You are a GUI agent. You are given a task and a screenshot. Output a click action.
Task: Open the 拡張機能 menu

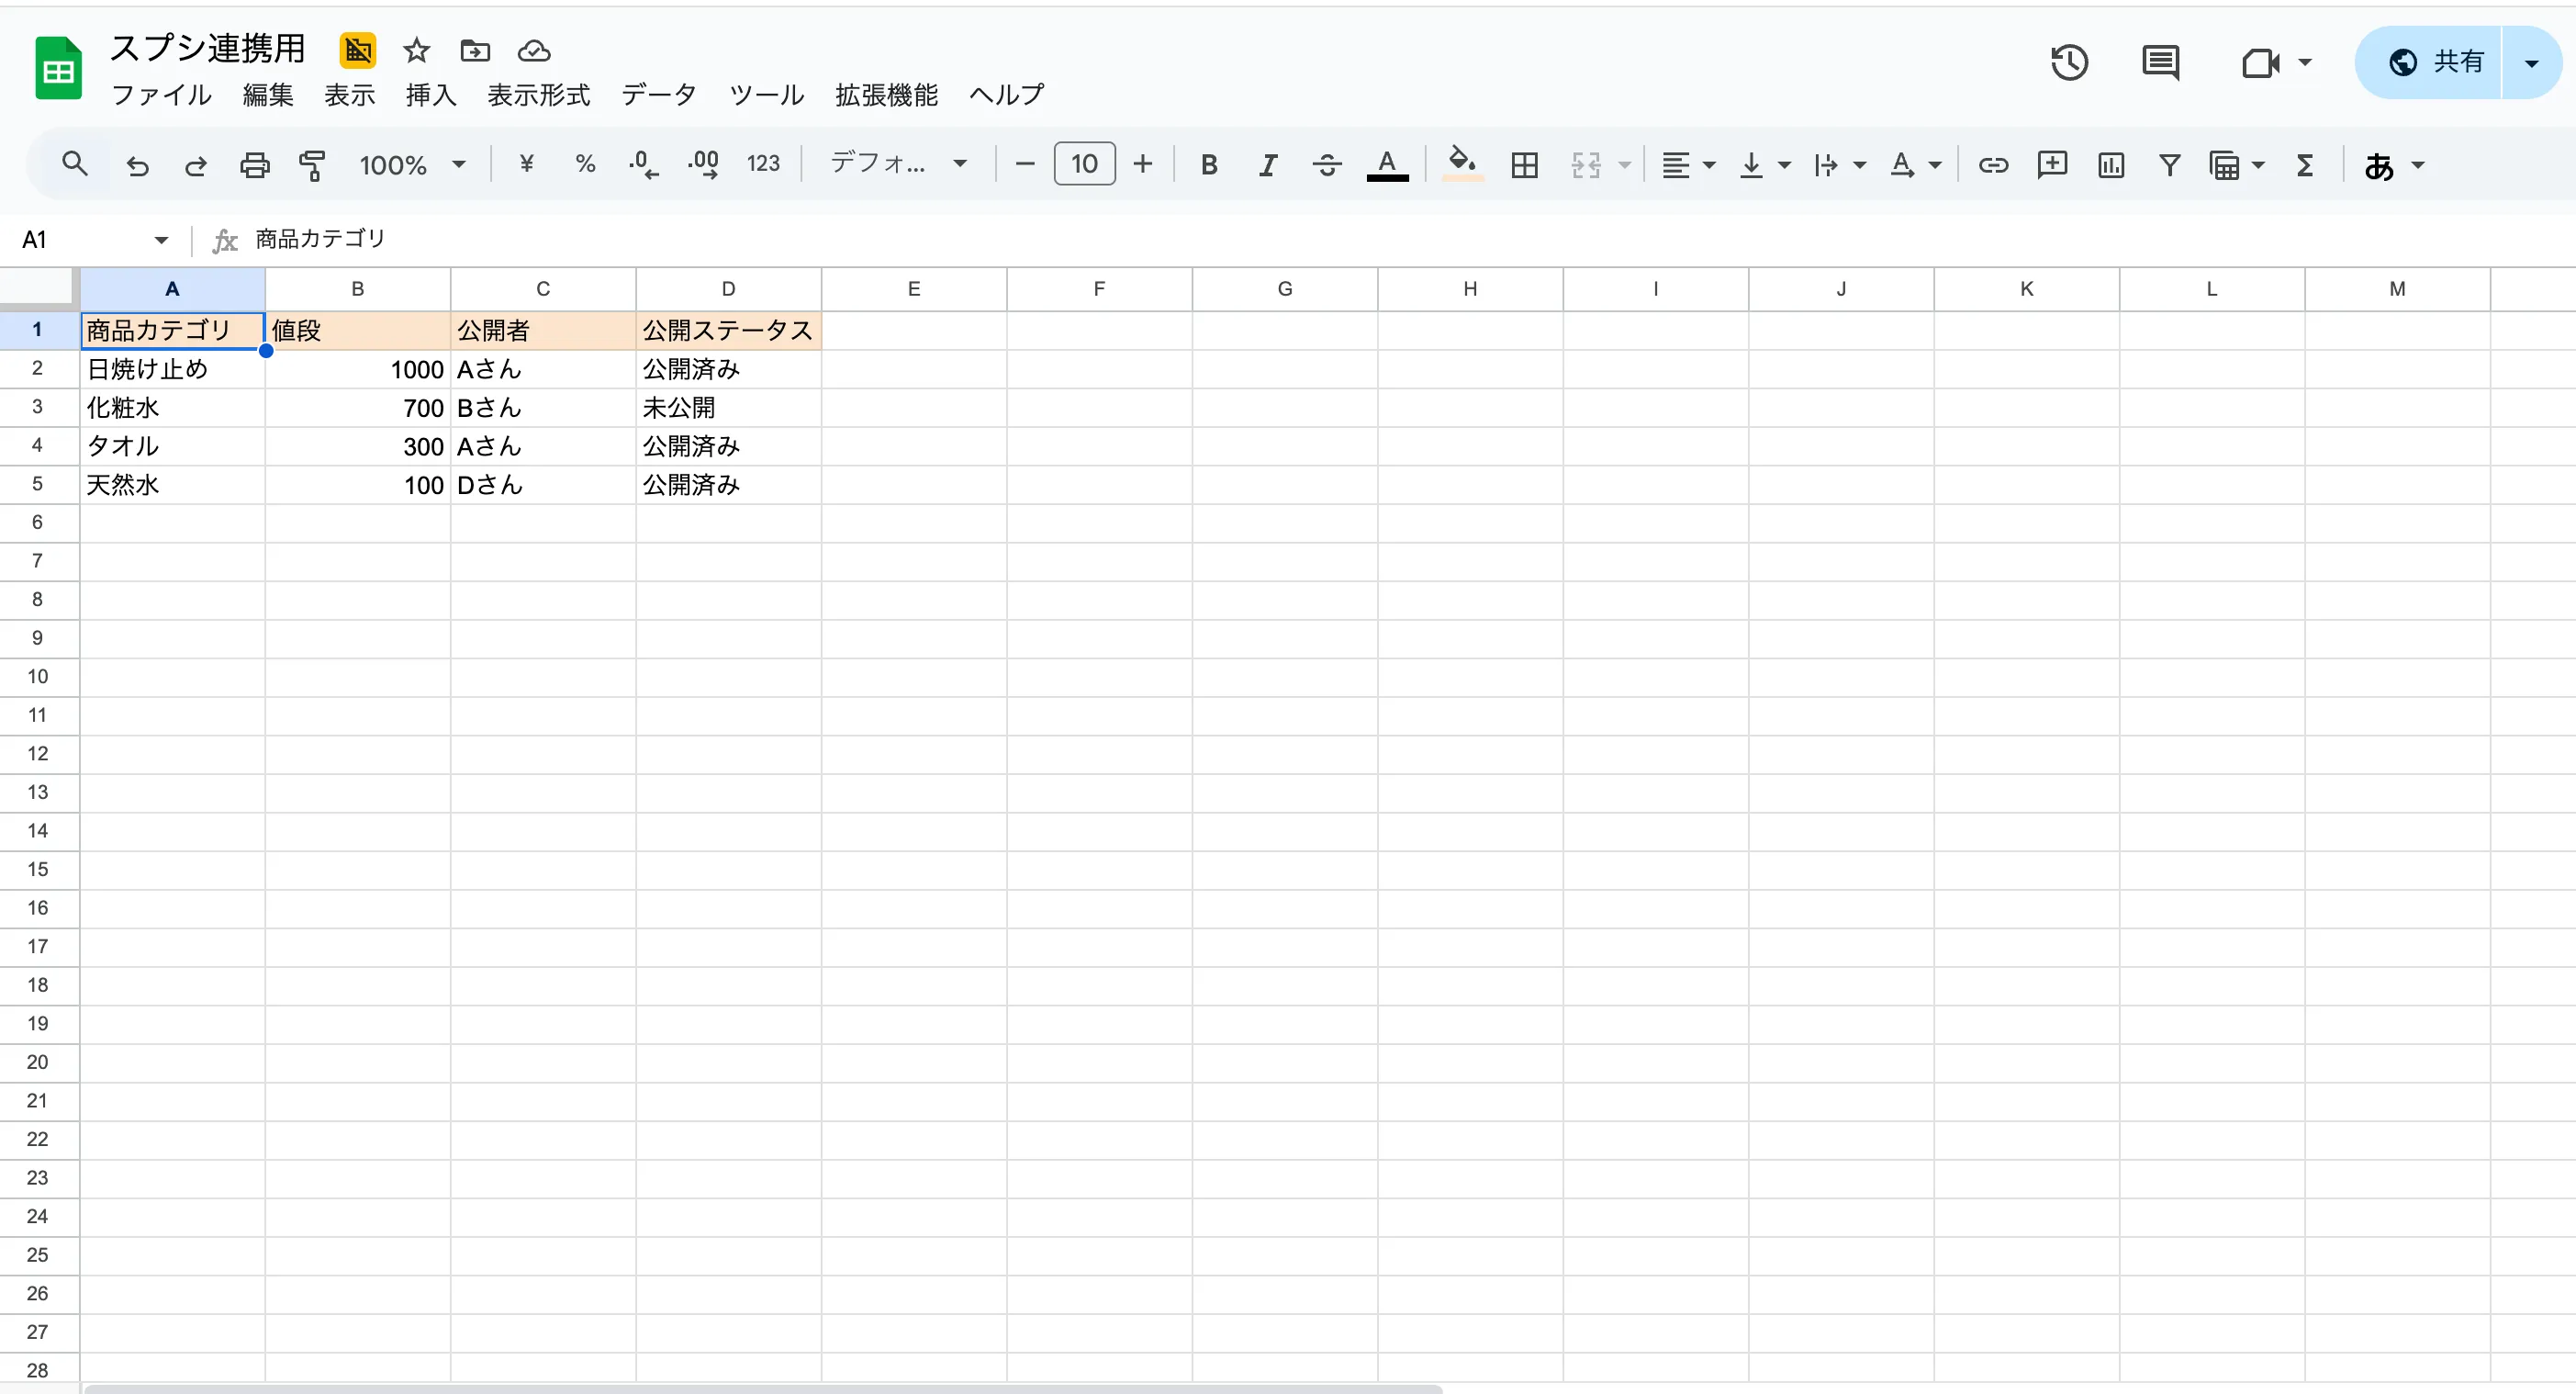click(886, 95)
